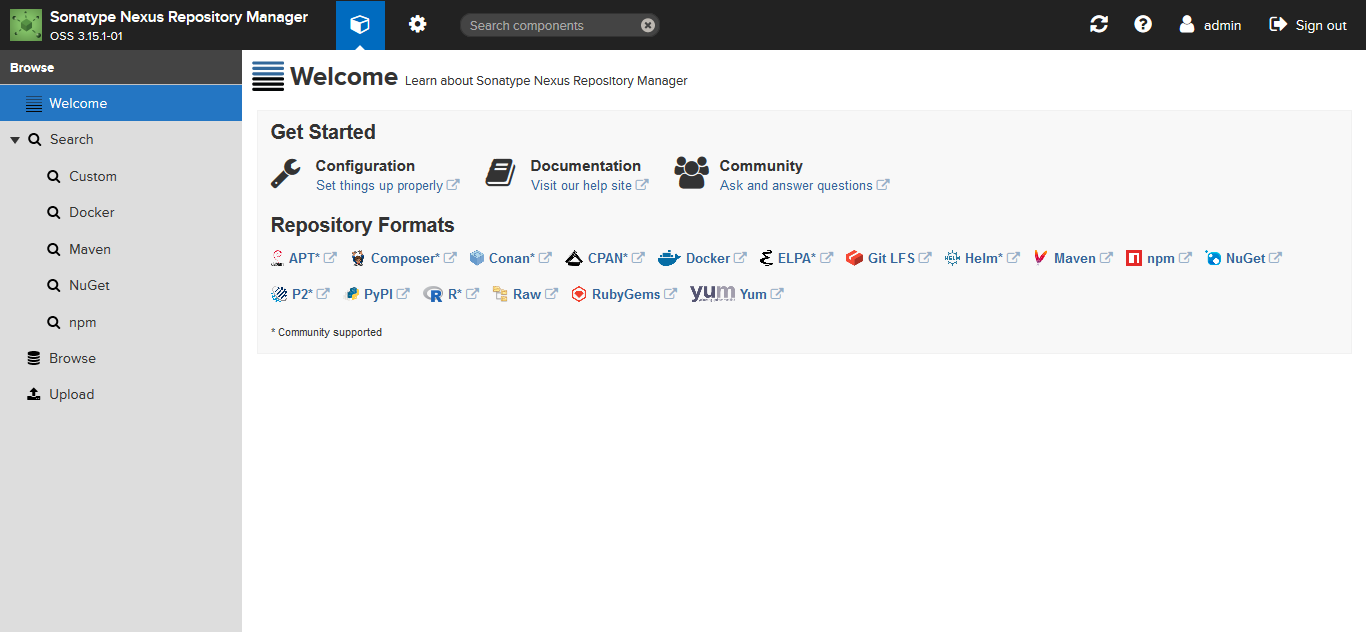
Task: Click the Sign out button
Action: pos(1308,25)
